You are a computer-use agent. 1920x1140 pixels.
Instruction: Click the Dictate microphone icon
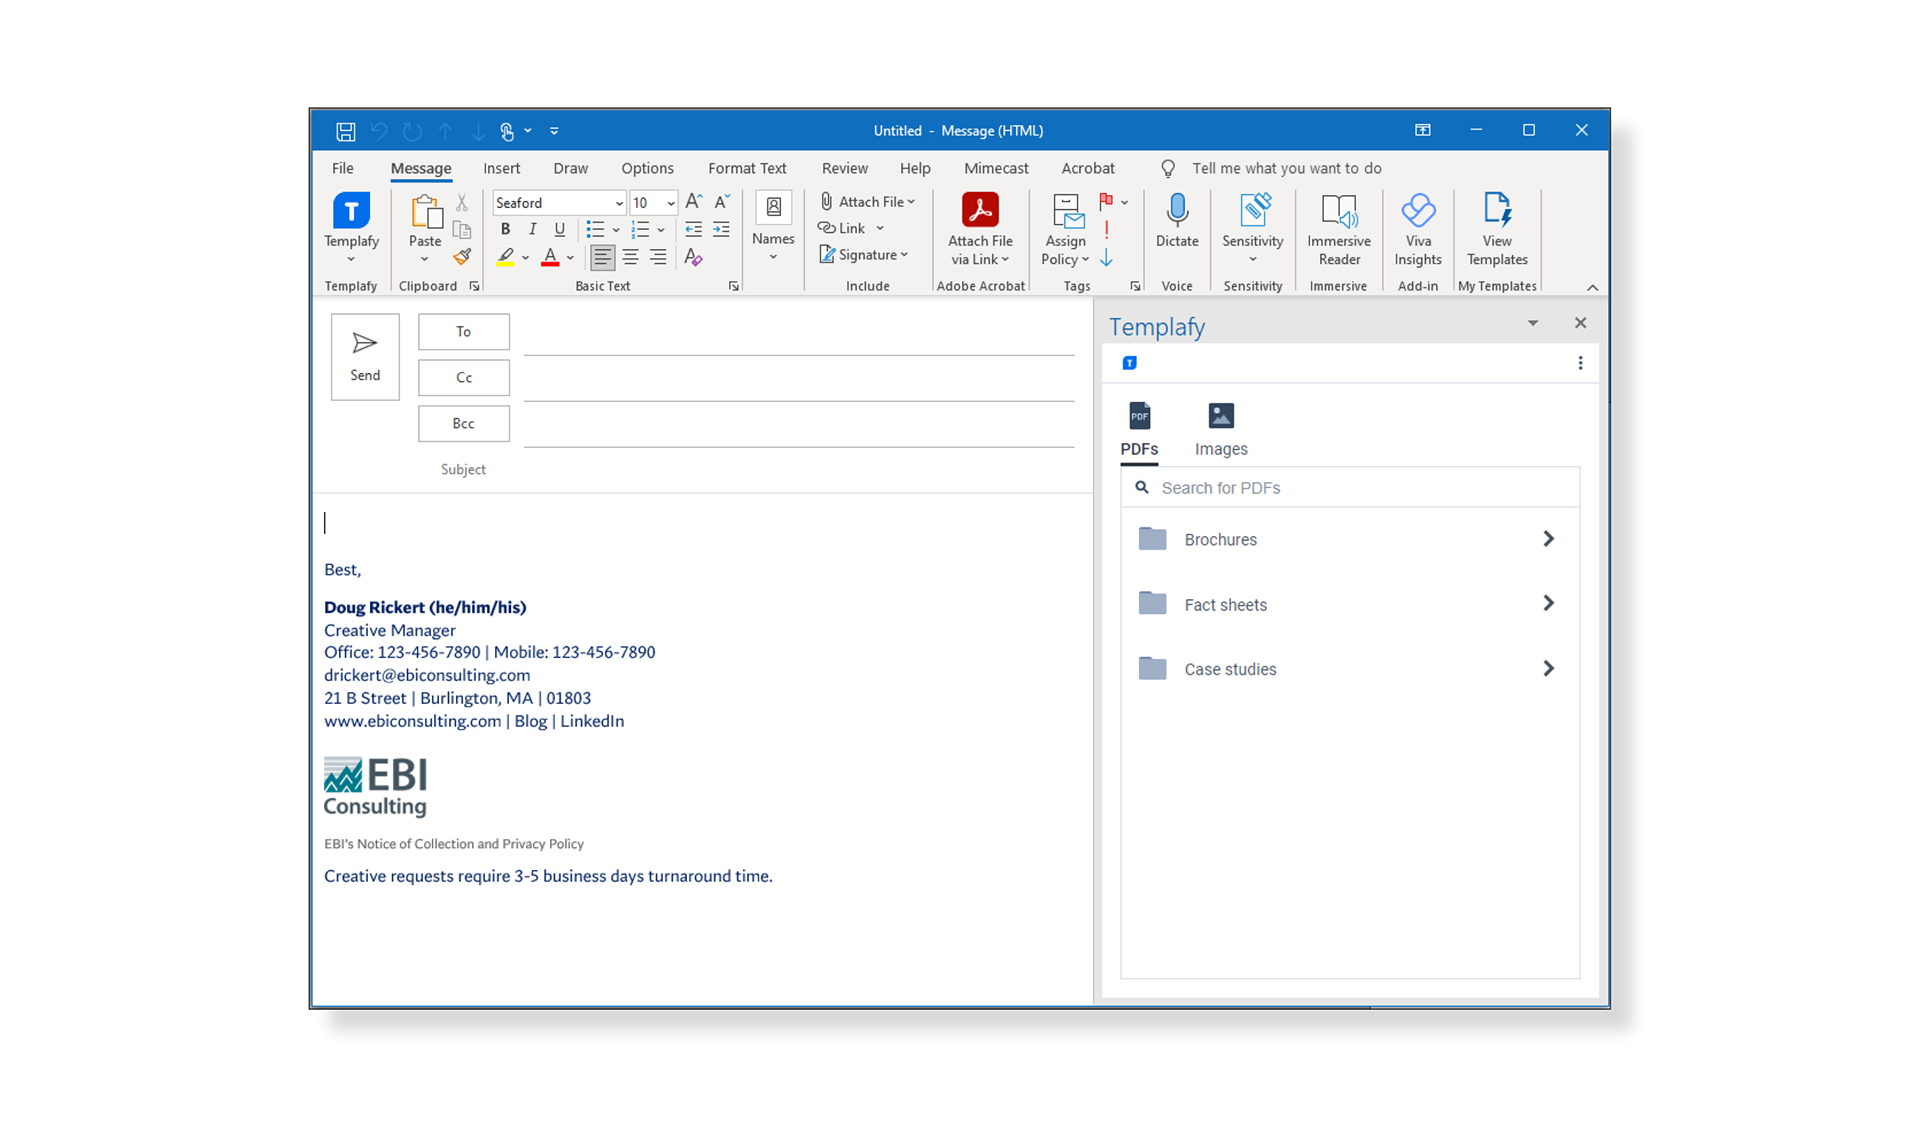tap(1177, 211)
